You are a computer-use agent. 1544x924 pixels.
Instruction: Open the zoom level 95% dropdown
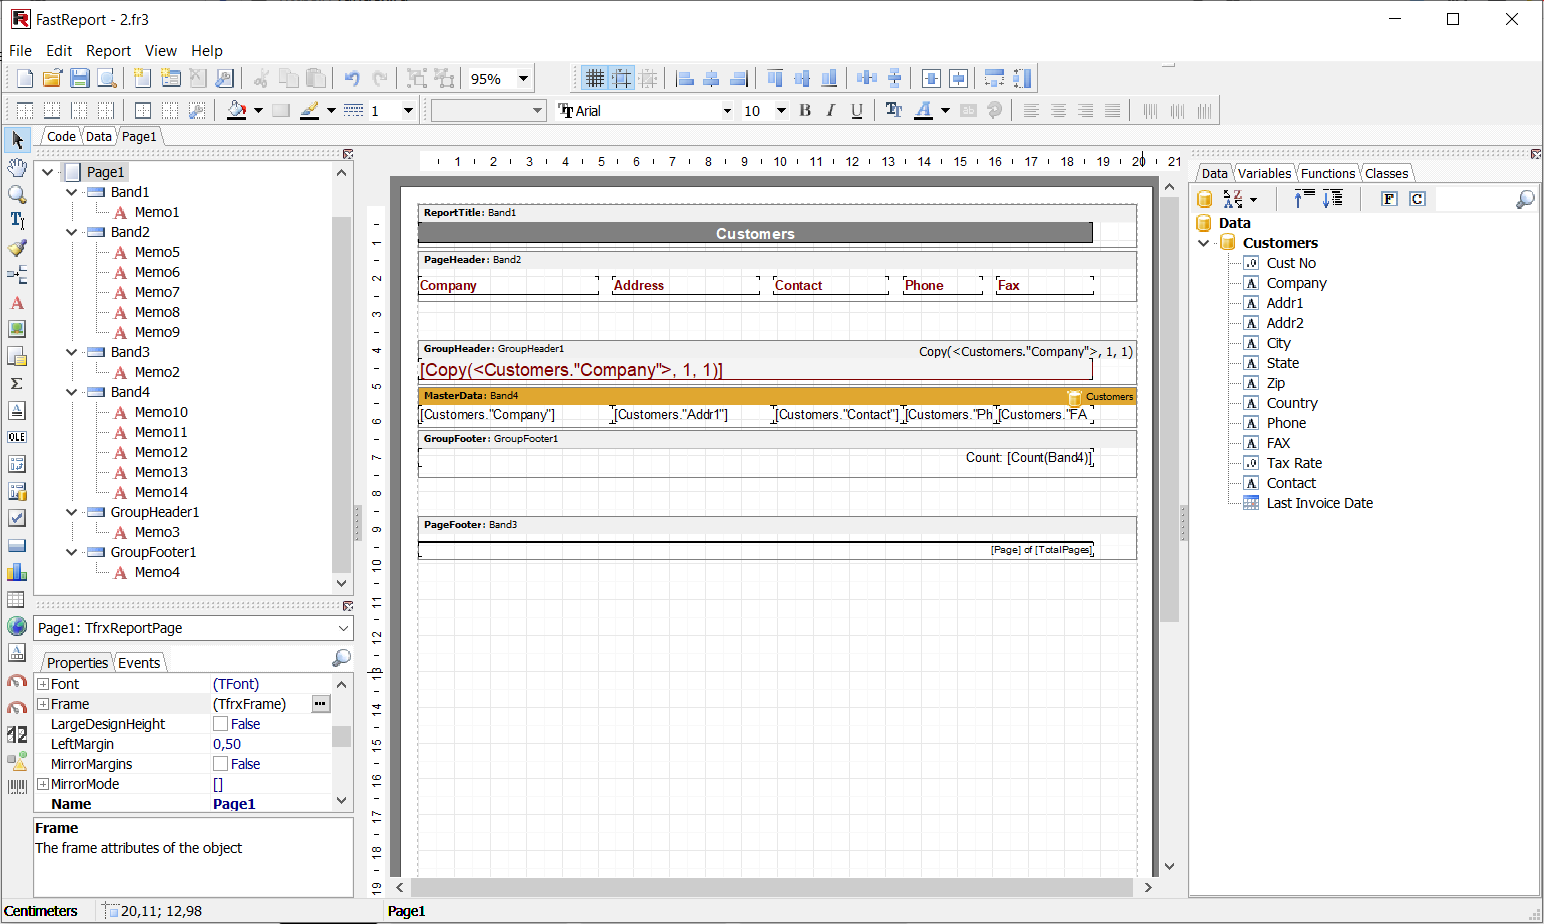524,77
